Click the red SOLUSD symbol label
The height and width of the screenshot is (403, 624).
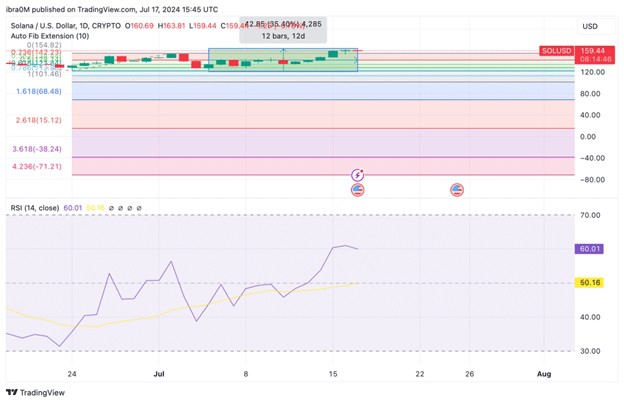[x=557, y=51]
